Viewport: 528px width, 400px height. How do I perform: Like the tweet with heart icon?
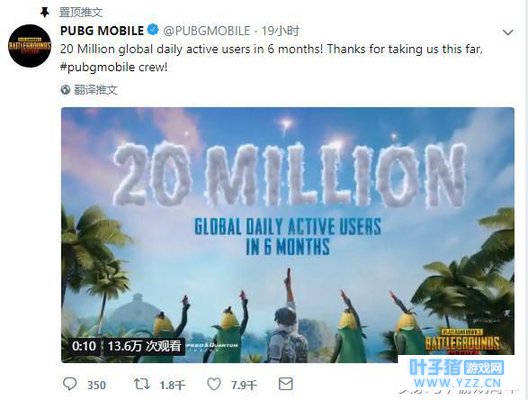[214, 384]
